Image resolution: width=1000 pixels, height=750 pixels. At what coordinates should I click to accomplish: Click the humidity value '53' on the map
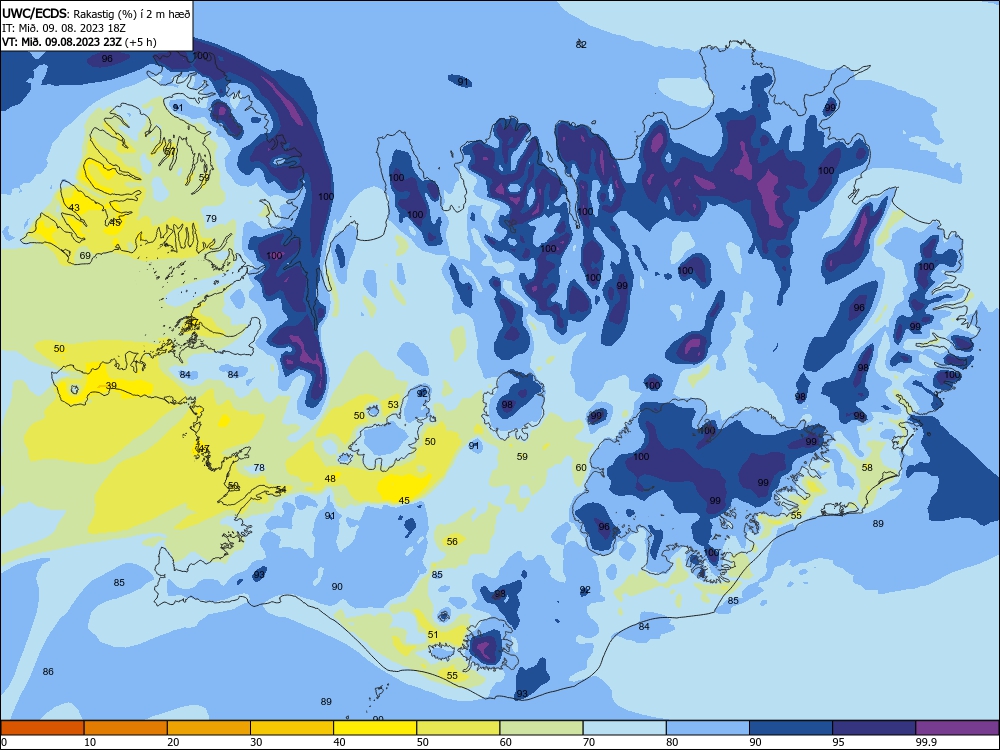[393, 405]
